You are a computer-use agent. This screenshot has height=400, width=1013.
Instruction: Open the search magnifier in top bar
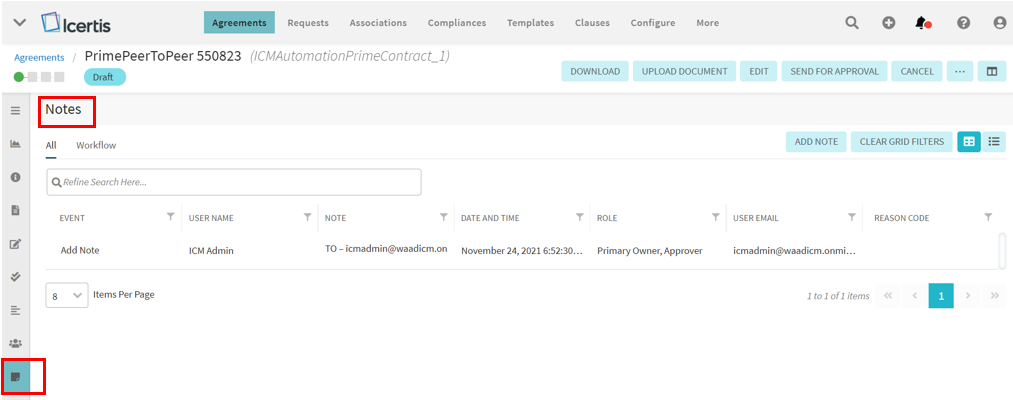pyautogui.click(x=852, y=23)
